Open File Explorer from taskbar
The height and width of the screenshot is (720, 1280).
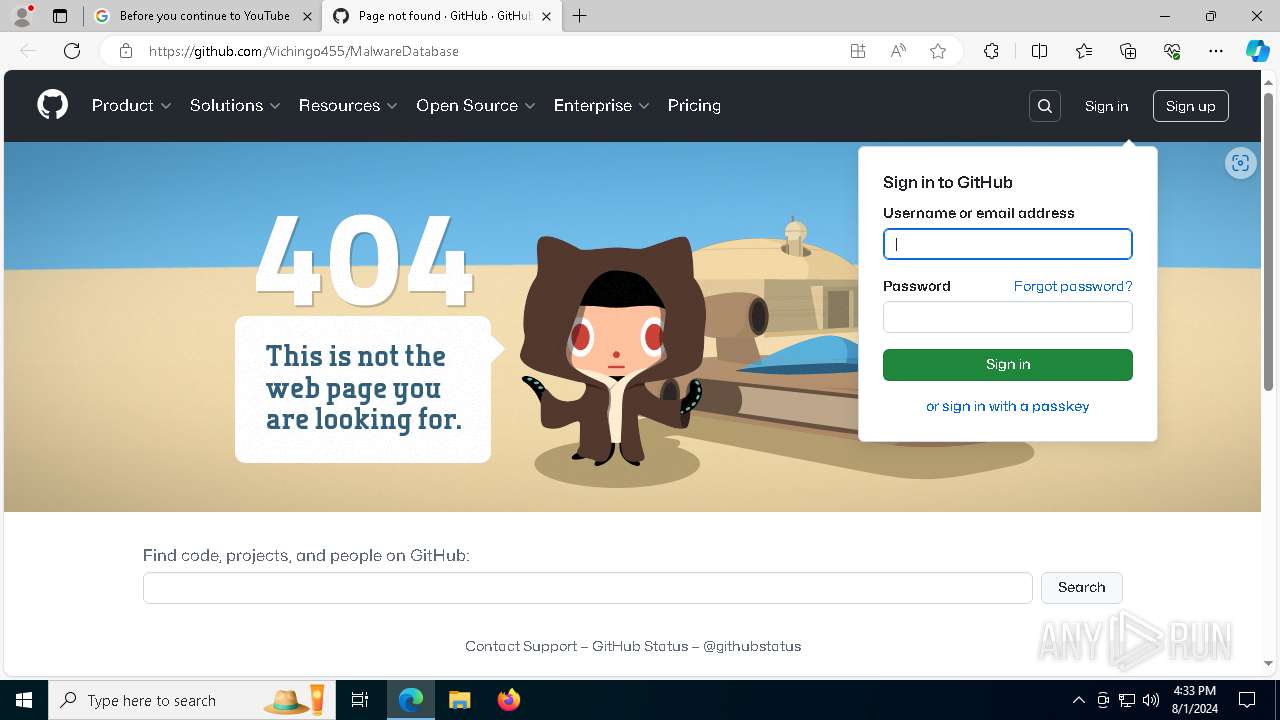point(459,700)
